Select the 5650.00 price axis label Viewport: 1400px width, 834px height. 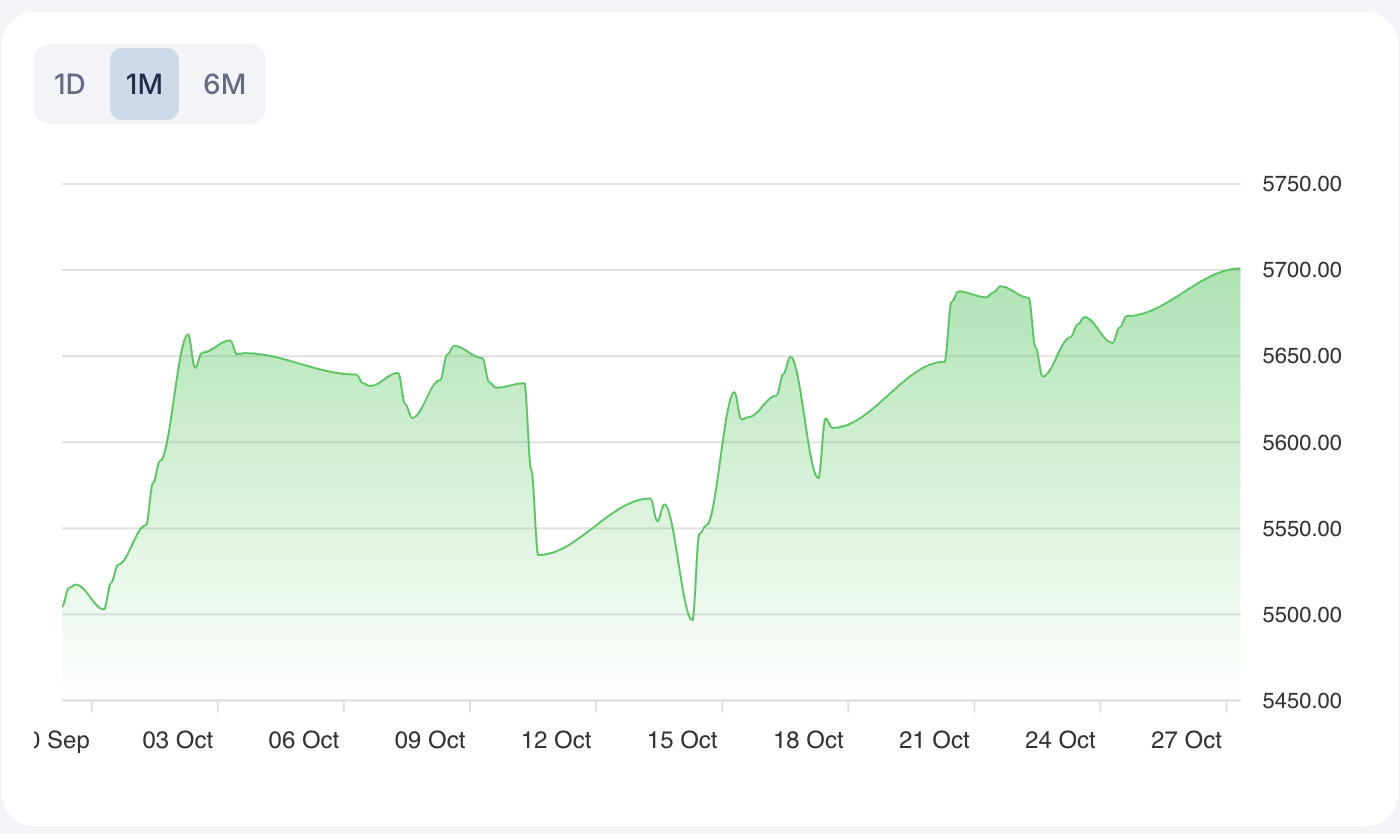tap(1301, 357)
